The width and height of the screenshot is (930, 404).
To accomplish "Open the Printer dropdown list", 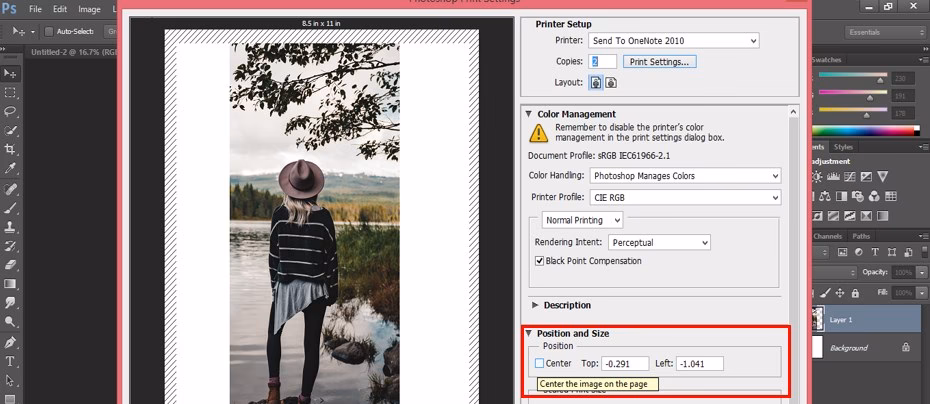I will [672, 41].
